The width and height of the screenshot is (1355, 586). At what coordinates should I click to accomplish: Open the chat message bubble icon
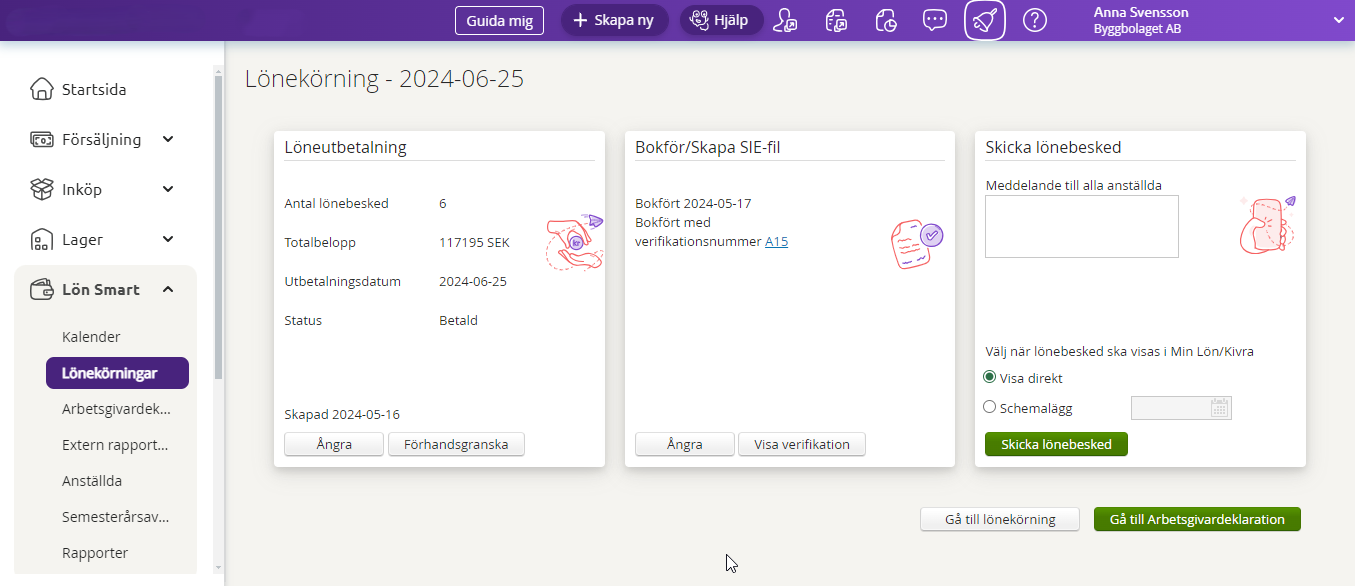(935, 20)
